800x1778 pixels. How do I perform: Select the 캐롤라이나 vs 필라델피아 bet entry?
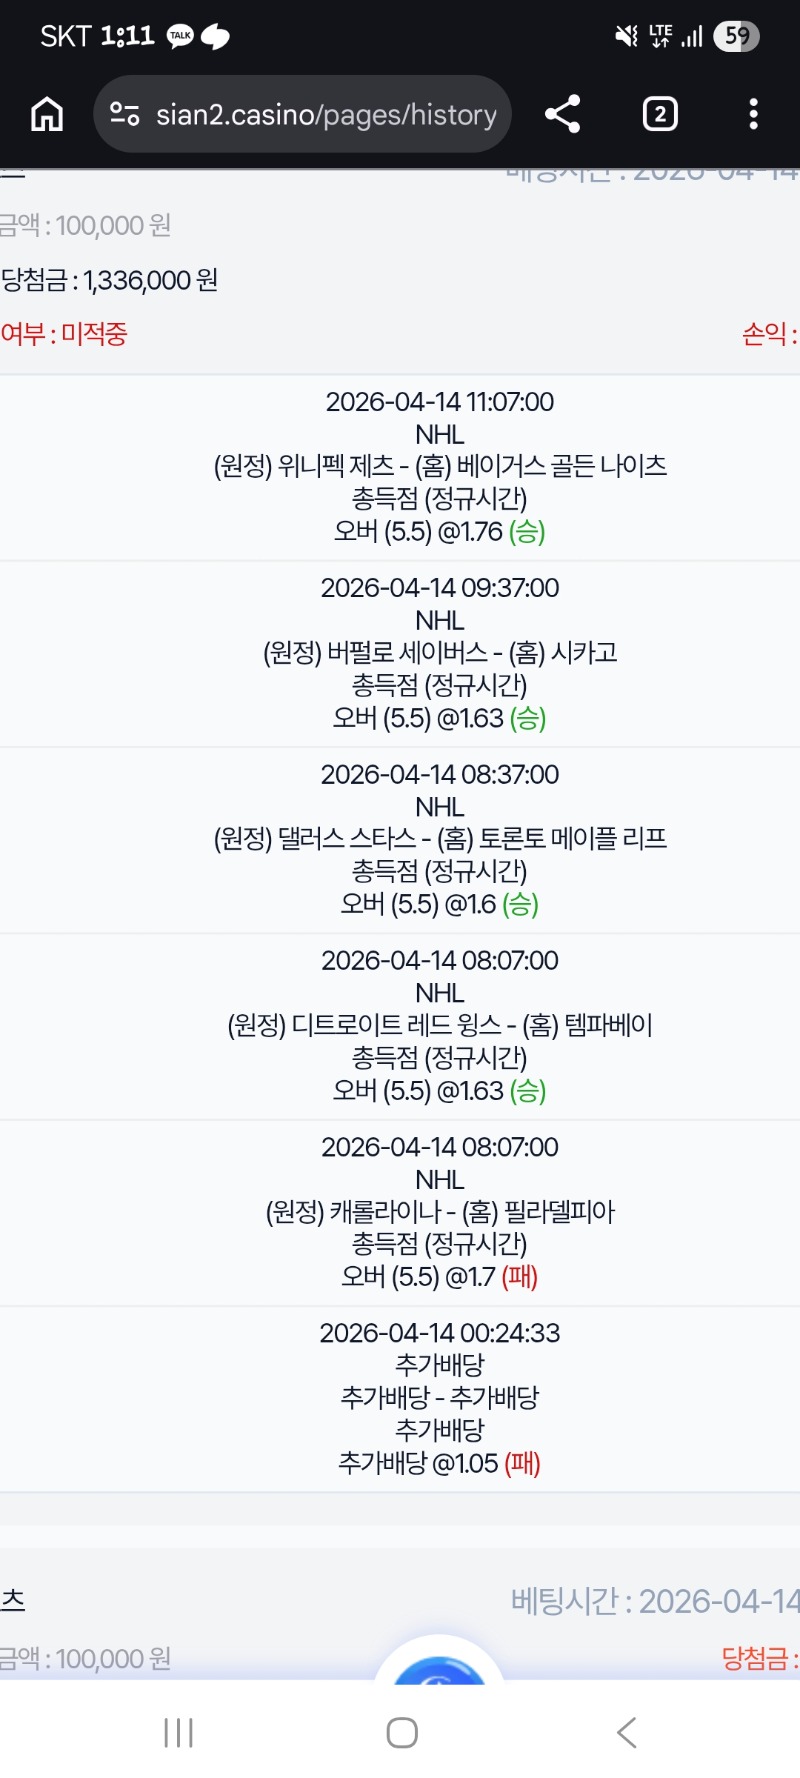click(440, 1212)
